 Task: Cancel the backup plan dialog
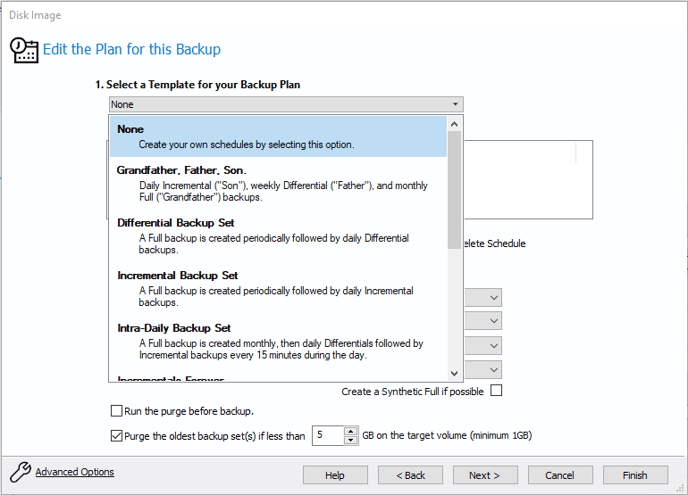pos(560,475)
